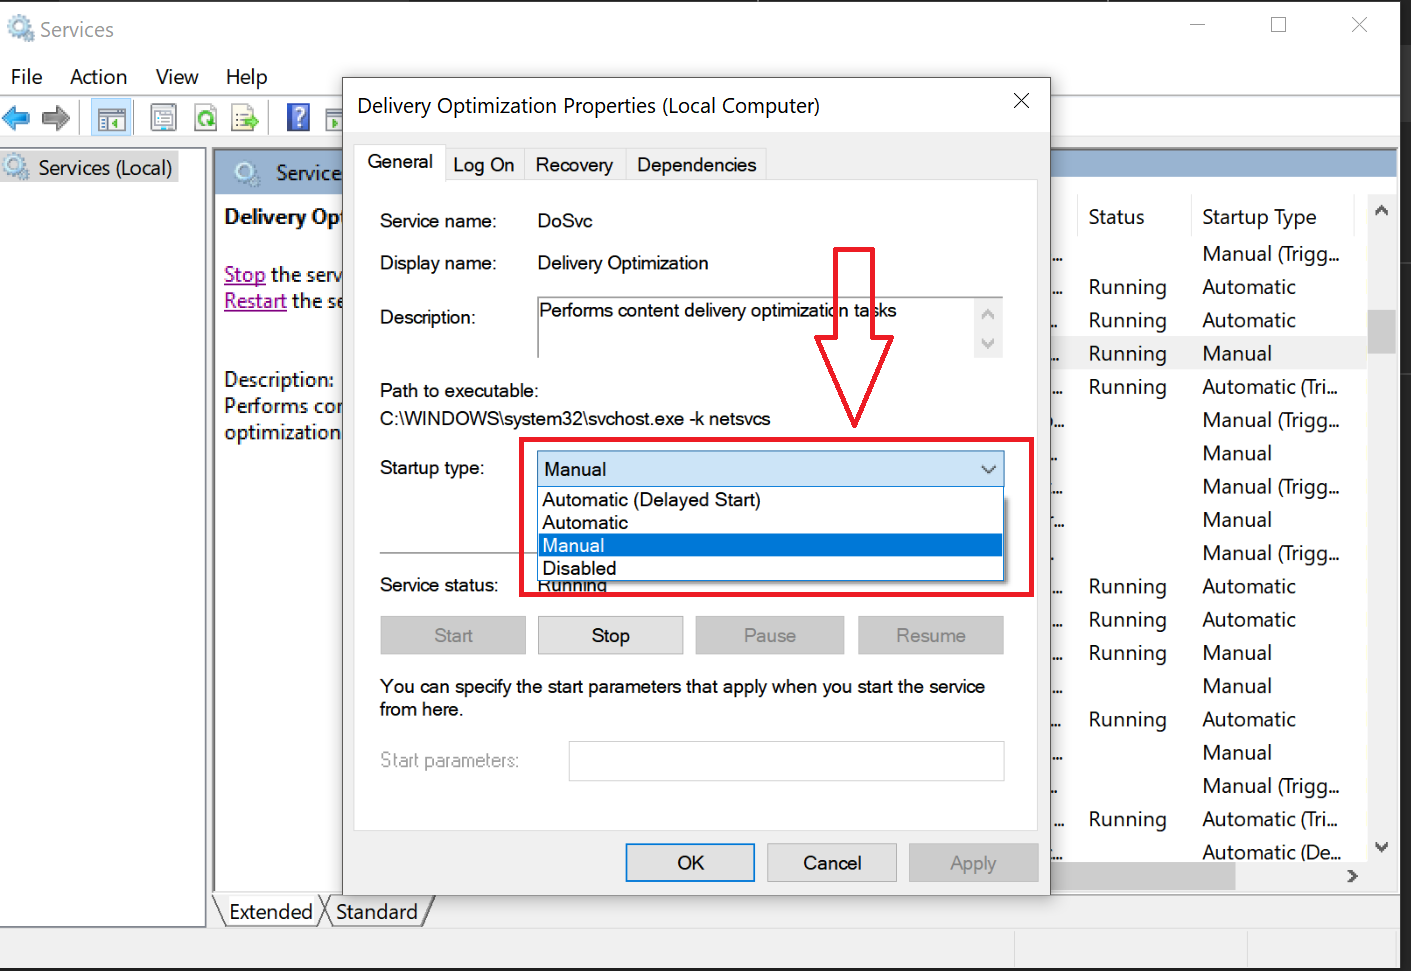
Task: Click the grayed Resume button
Action: tap(931, 636)
